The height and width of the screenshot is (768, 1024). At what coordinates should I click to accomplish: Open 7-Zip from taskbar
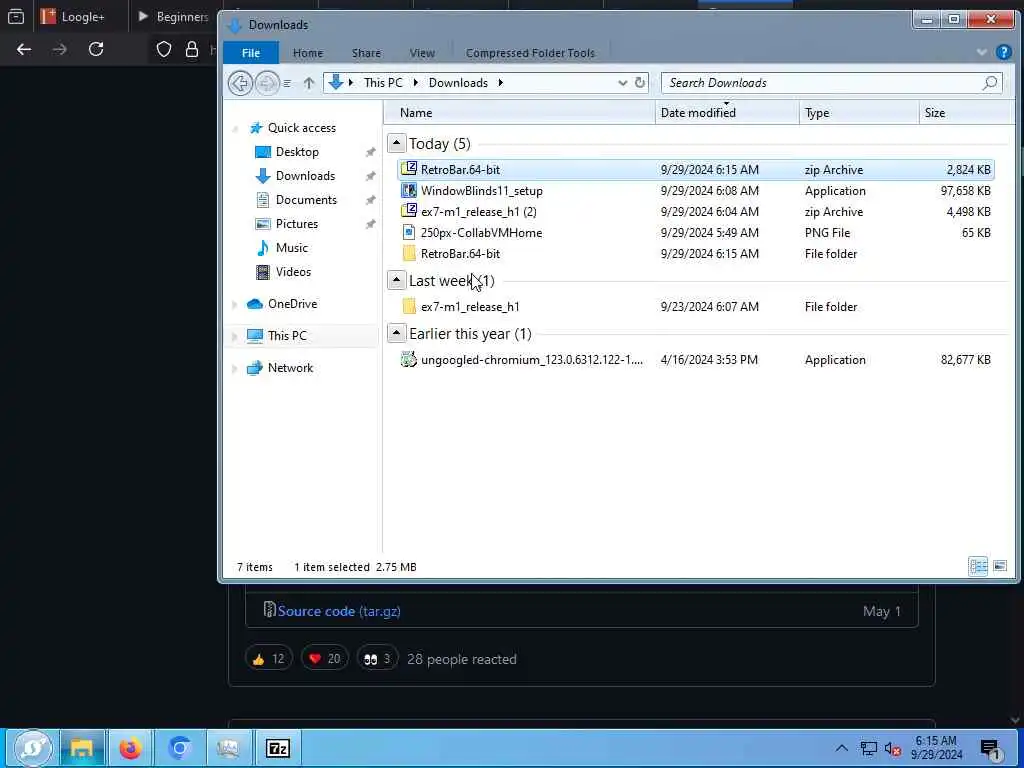click(x=278, y=748)
